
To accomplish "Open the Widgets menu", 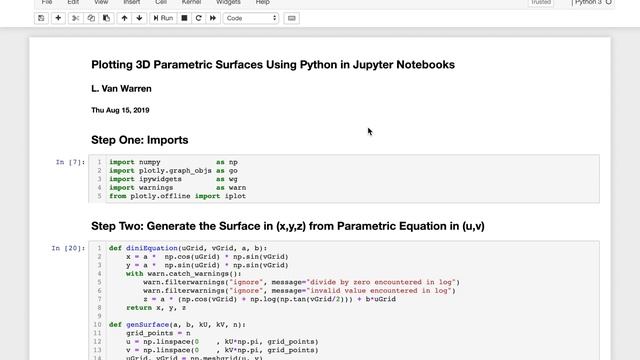I will tap(228, 2).
